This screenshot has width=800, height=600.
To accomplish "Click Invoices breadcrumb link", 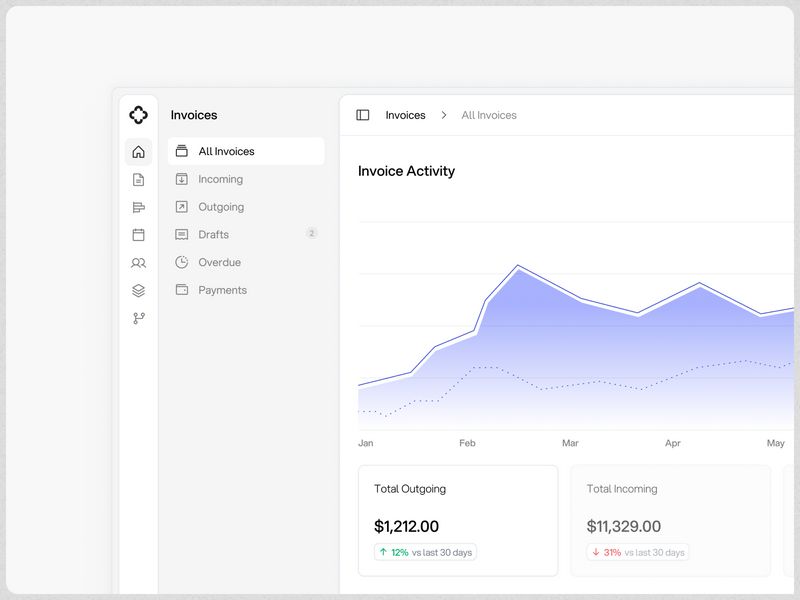I will (405, 115).
